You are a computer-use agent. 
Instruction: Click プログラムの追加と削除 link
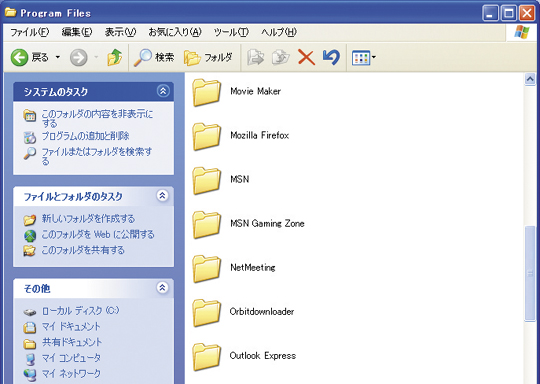[x=85, y=136]
